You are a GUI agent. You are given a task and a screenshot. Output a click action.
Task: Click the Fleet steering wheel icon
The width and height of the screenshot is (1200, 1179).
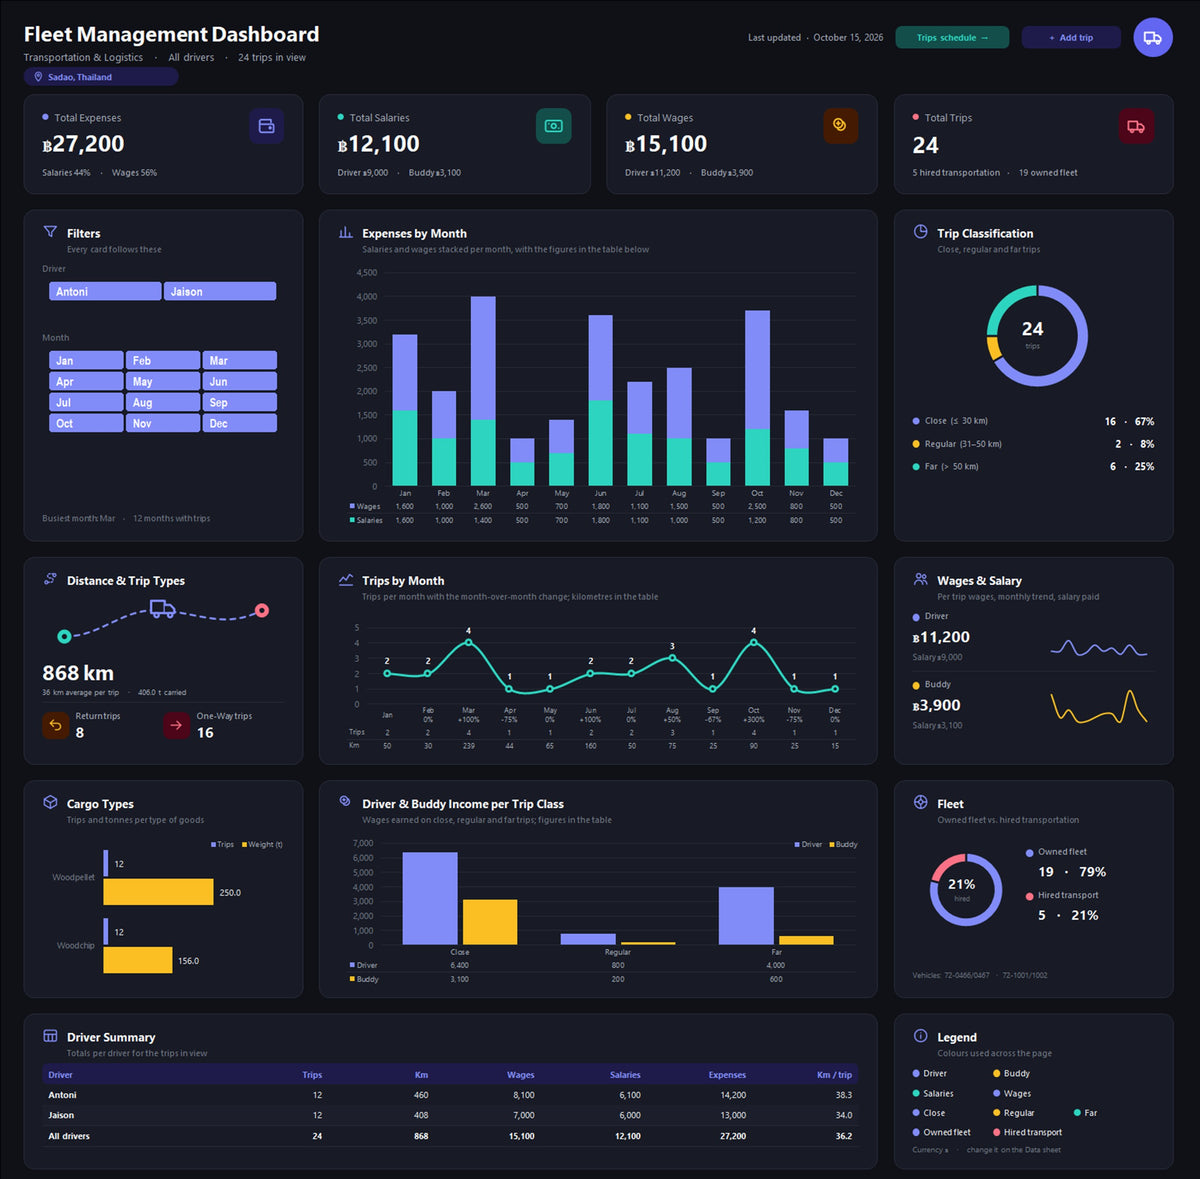click(920, 802)
